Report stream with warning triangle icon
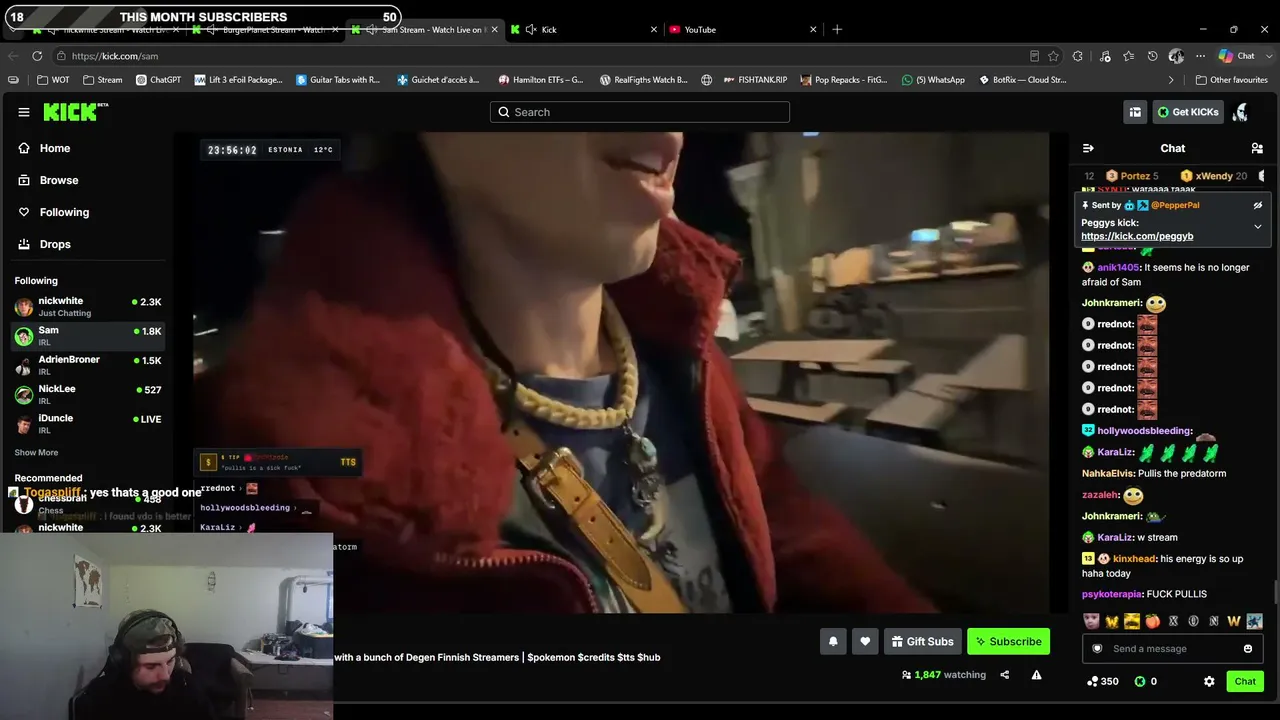The image size is (1280, 720). click(x=1037, y=675)
